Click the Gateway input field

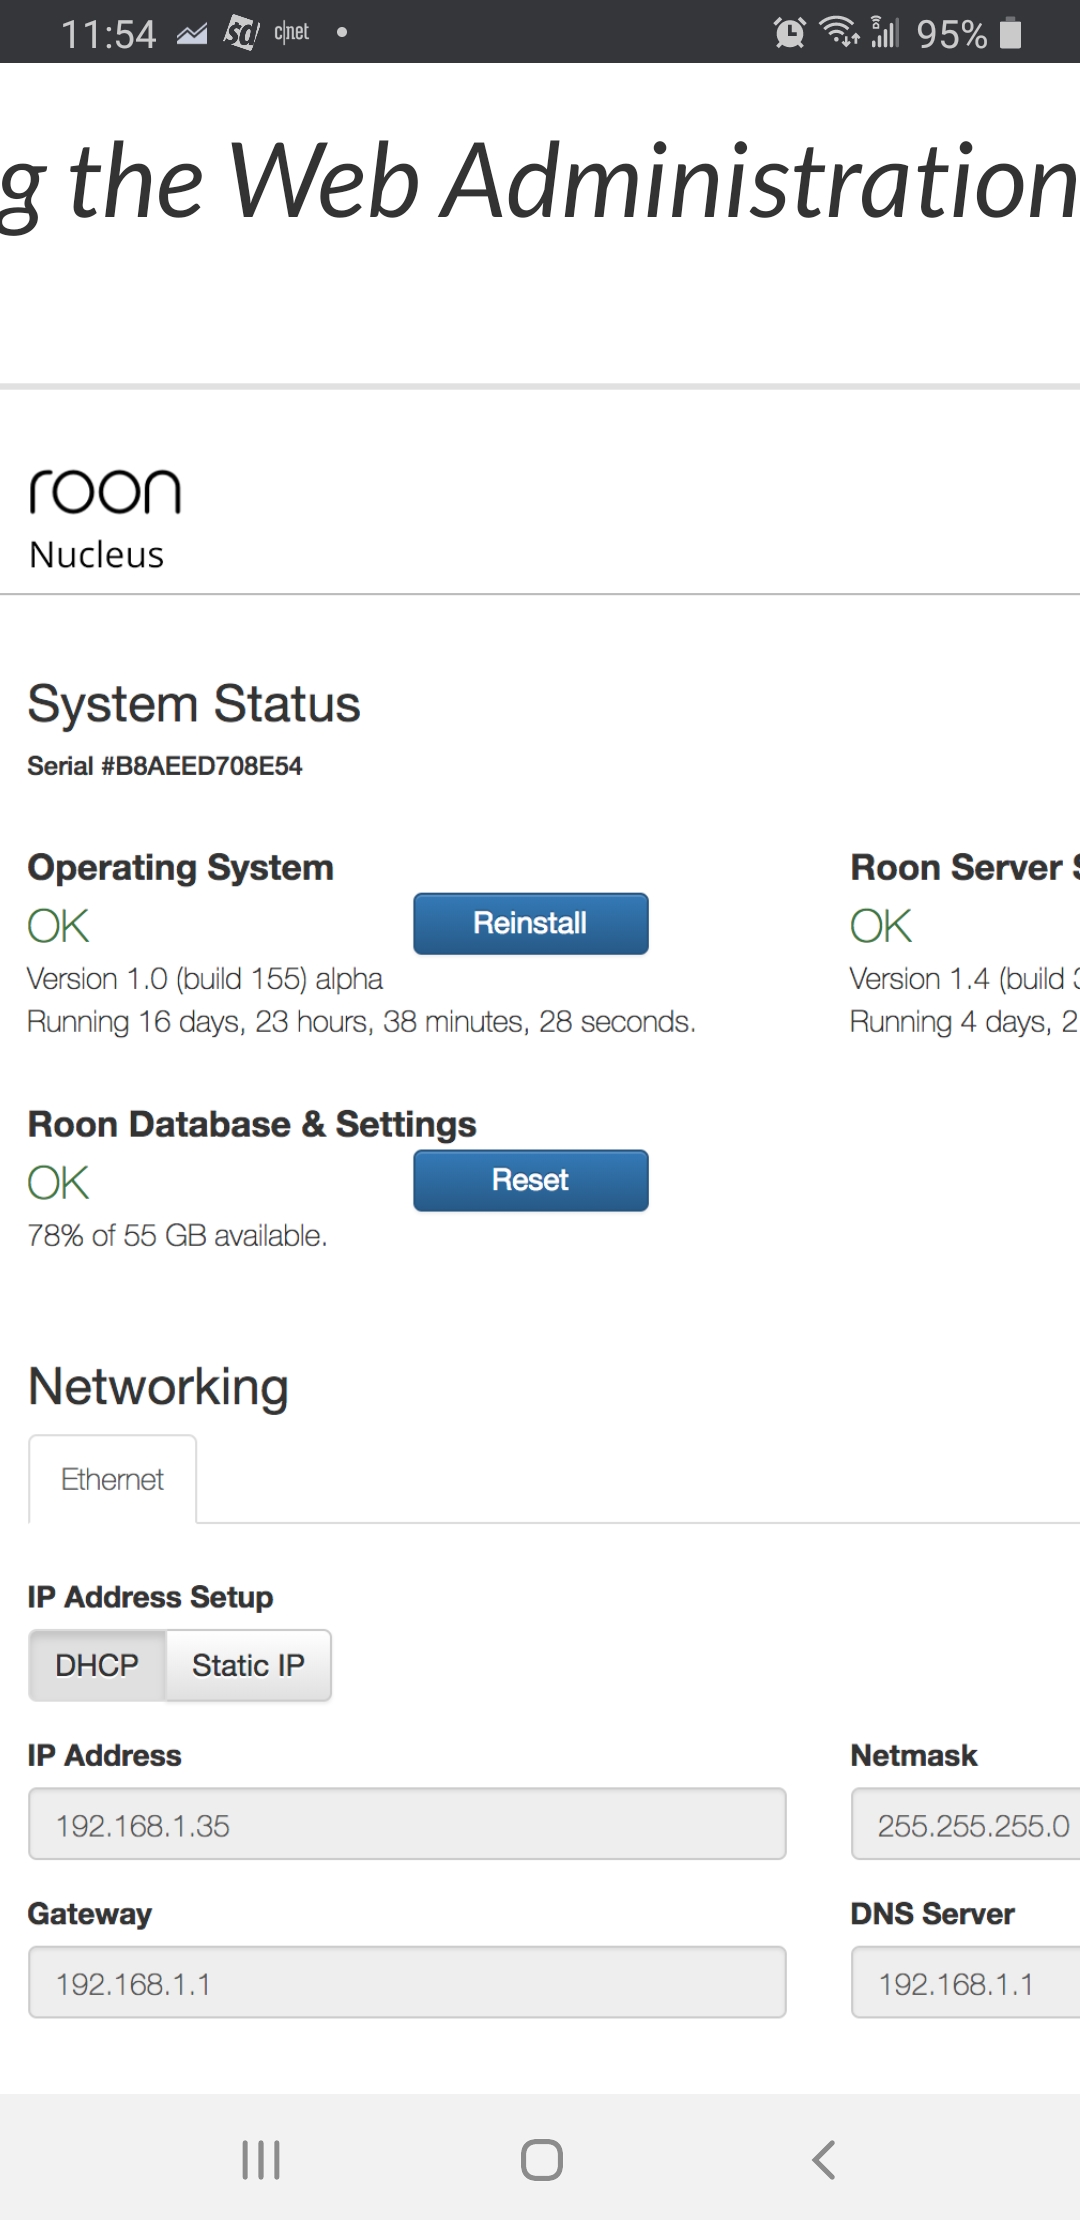407,1982
